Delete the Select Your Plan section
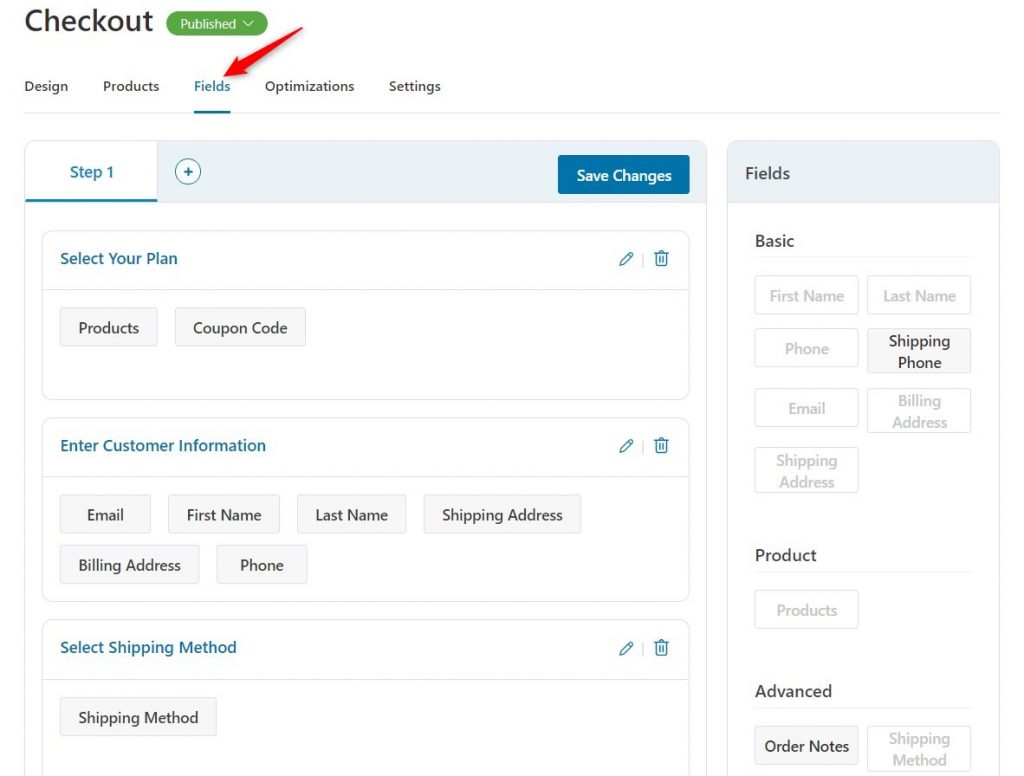The width and height of the screenshot is (1024, 776). (x=661, y=259)
